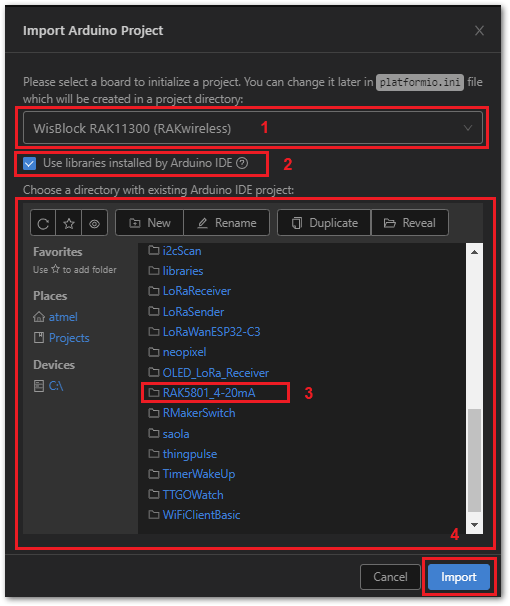Click the Places heading

tap(50, 296)
